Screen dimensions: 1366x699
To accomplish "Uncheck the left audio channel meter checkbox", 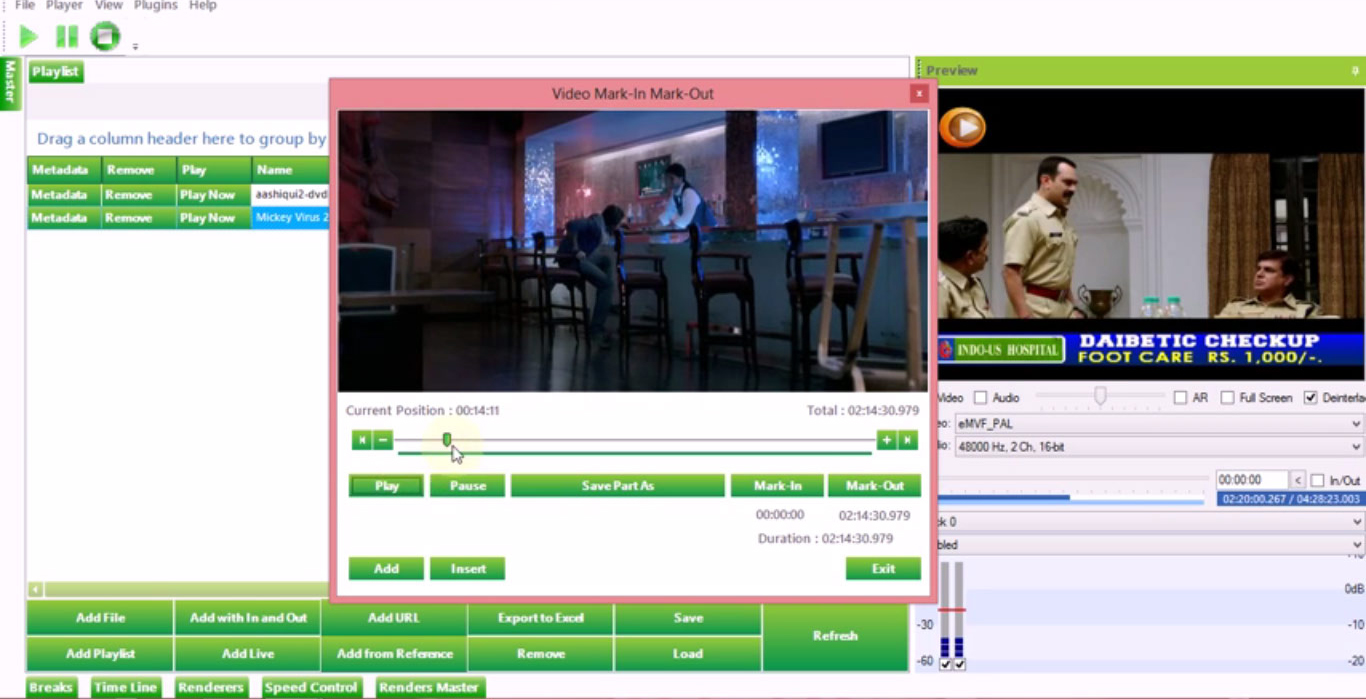I will [x=945, y=664].
